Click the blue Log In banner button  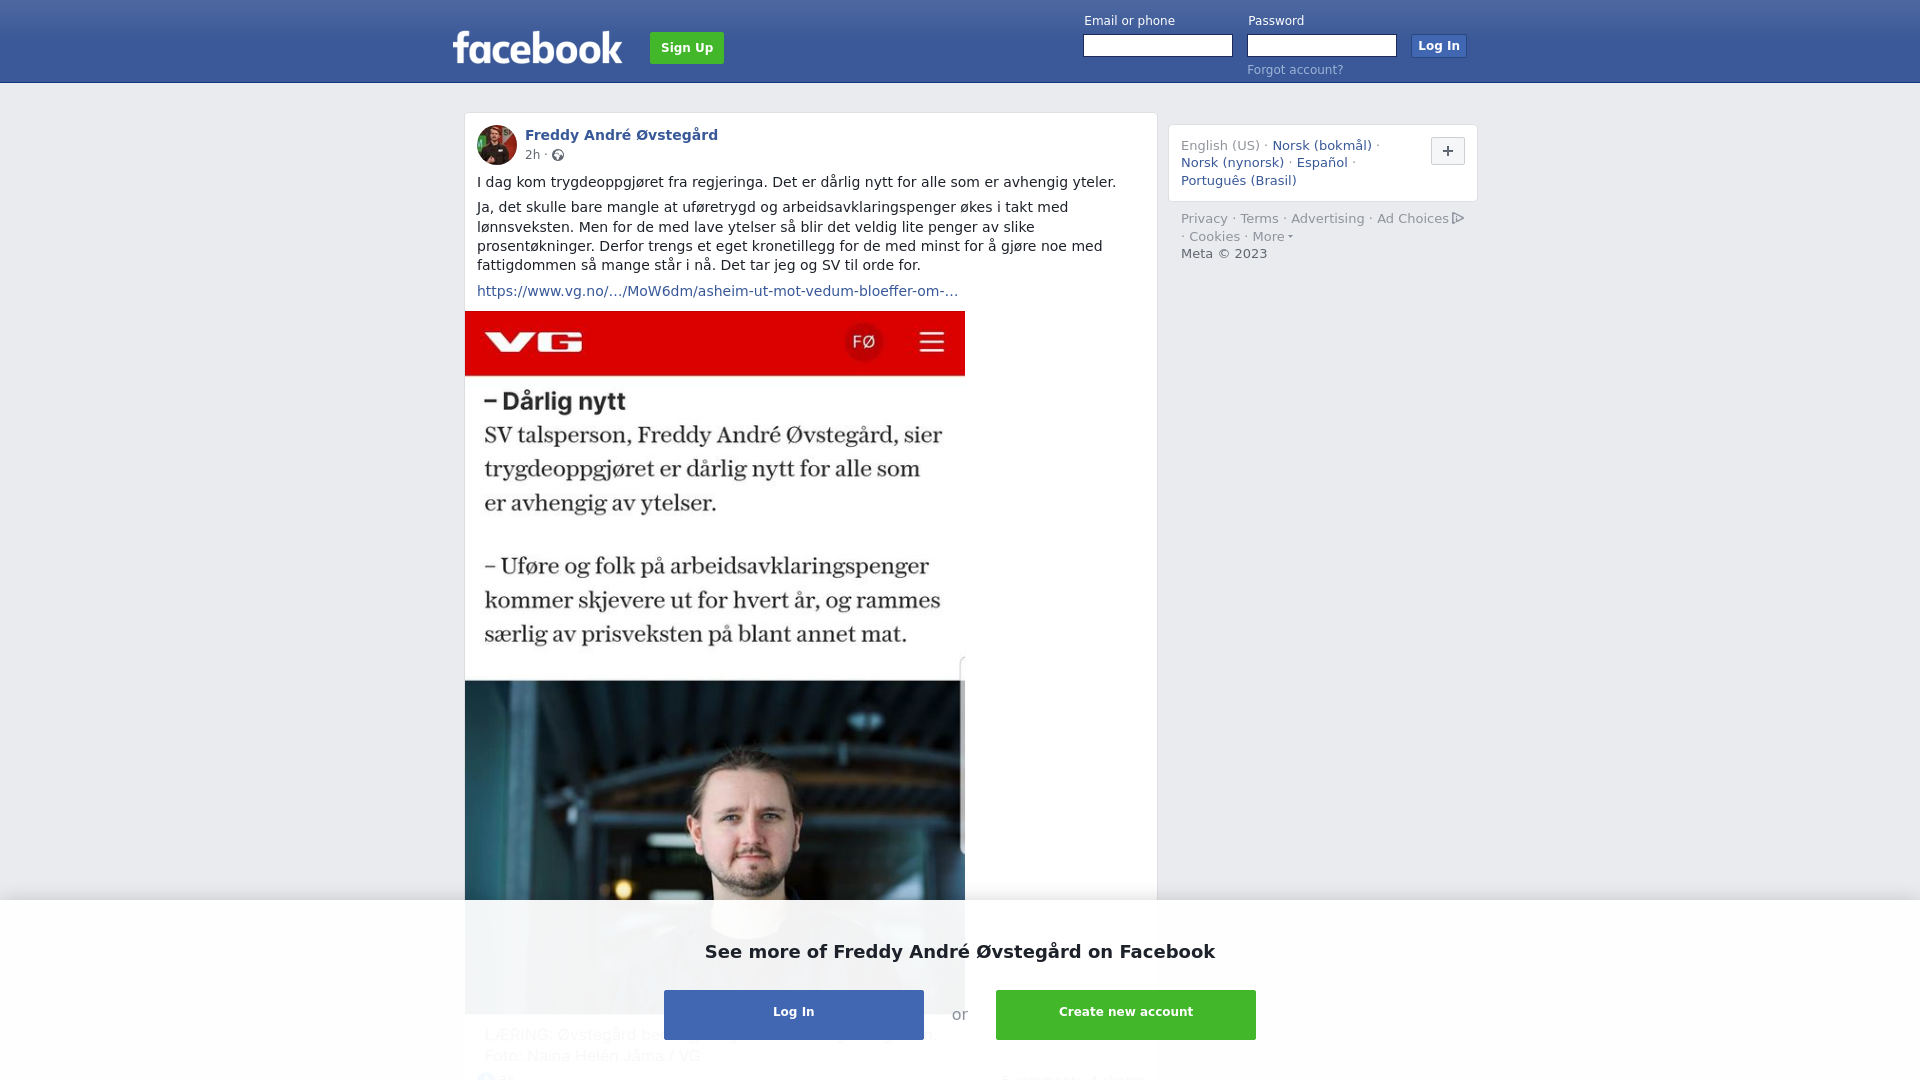coord(794,1015)
